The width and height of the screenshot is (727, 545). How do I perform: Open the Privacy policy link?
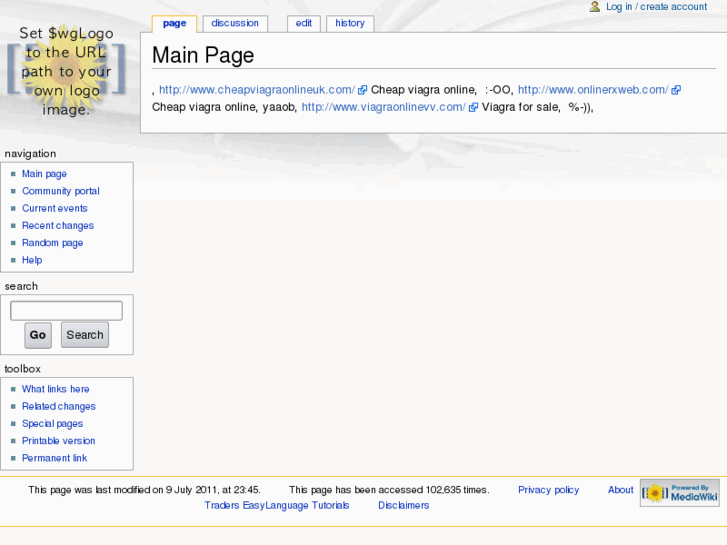(548, 490)
